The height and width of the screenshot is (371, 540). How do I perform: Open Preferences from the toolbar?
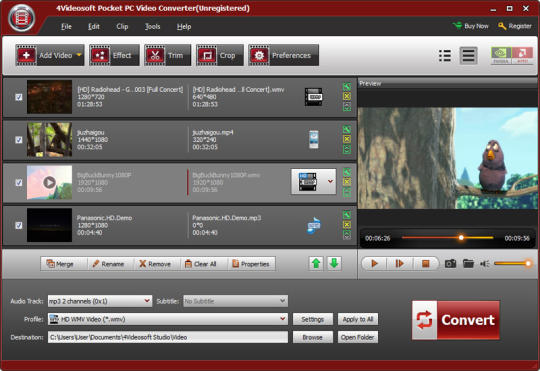click(x=283, y=55)
